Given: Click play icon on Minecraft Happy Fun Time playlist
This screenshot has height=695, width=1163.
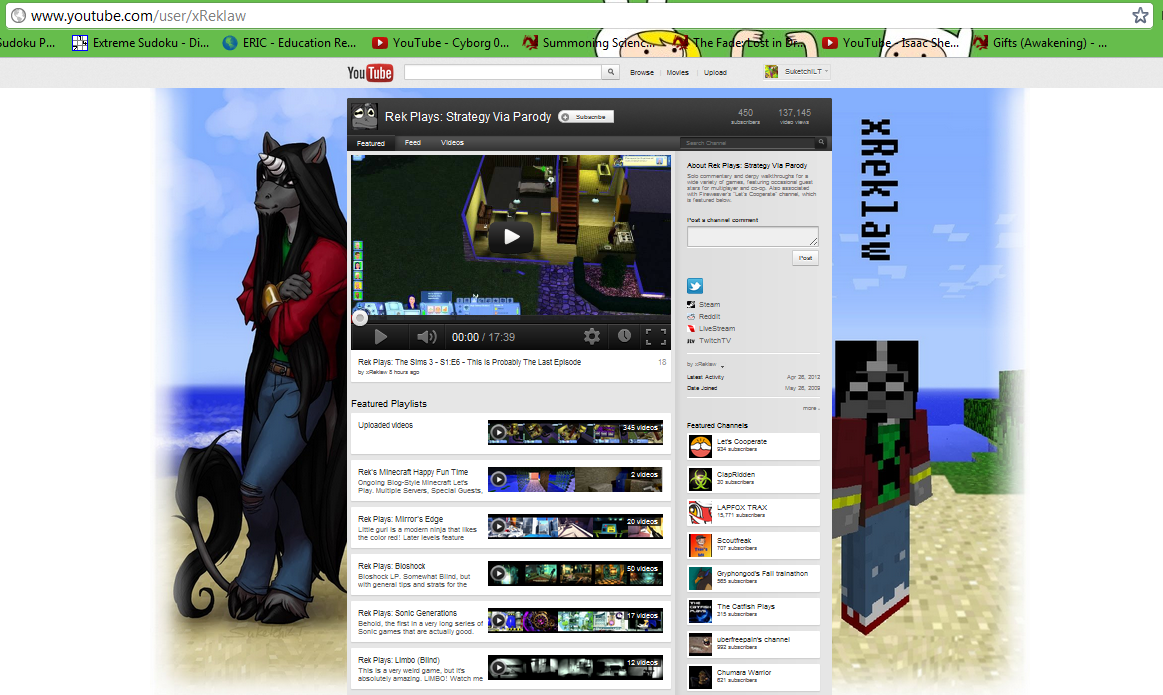Looking at the screenshot, I should 499,479.
